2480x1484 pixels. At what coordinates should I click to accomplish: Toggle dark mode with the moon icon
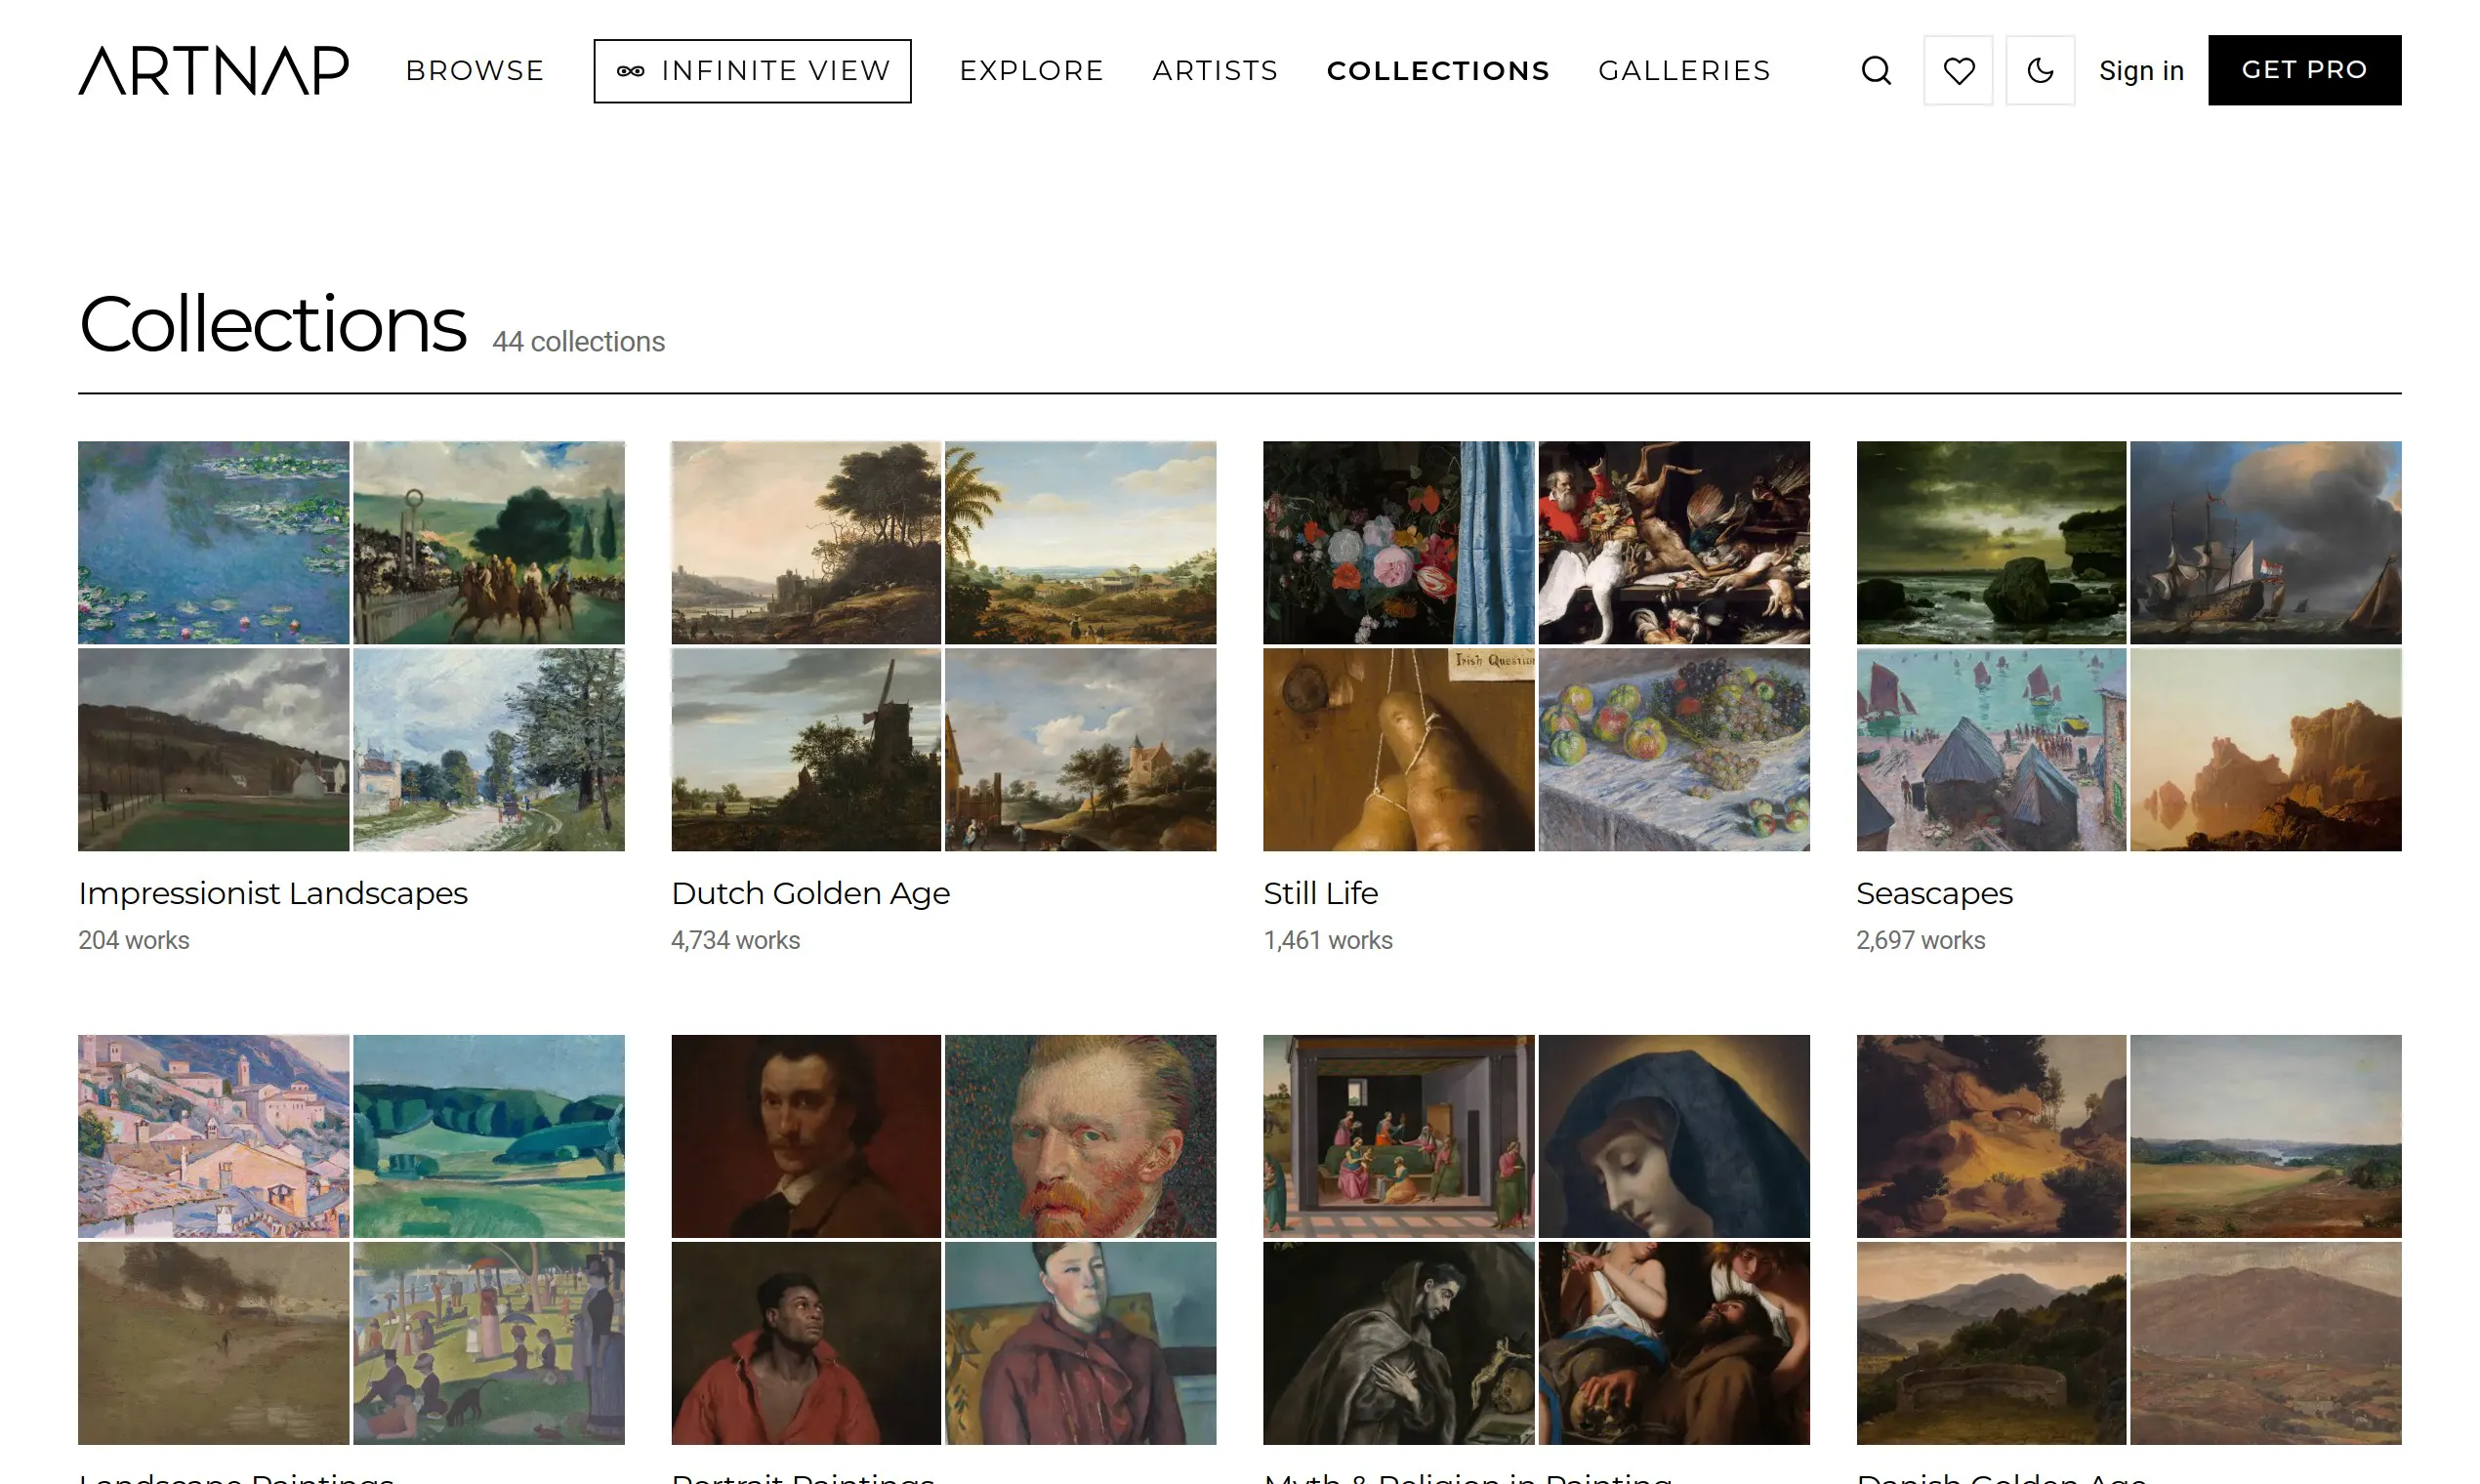point(2040,70)
